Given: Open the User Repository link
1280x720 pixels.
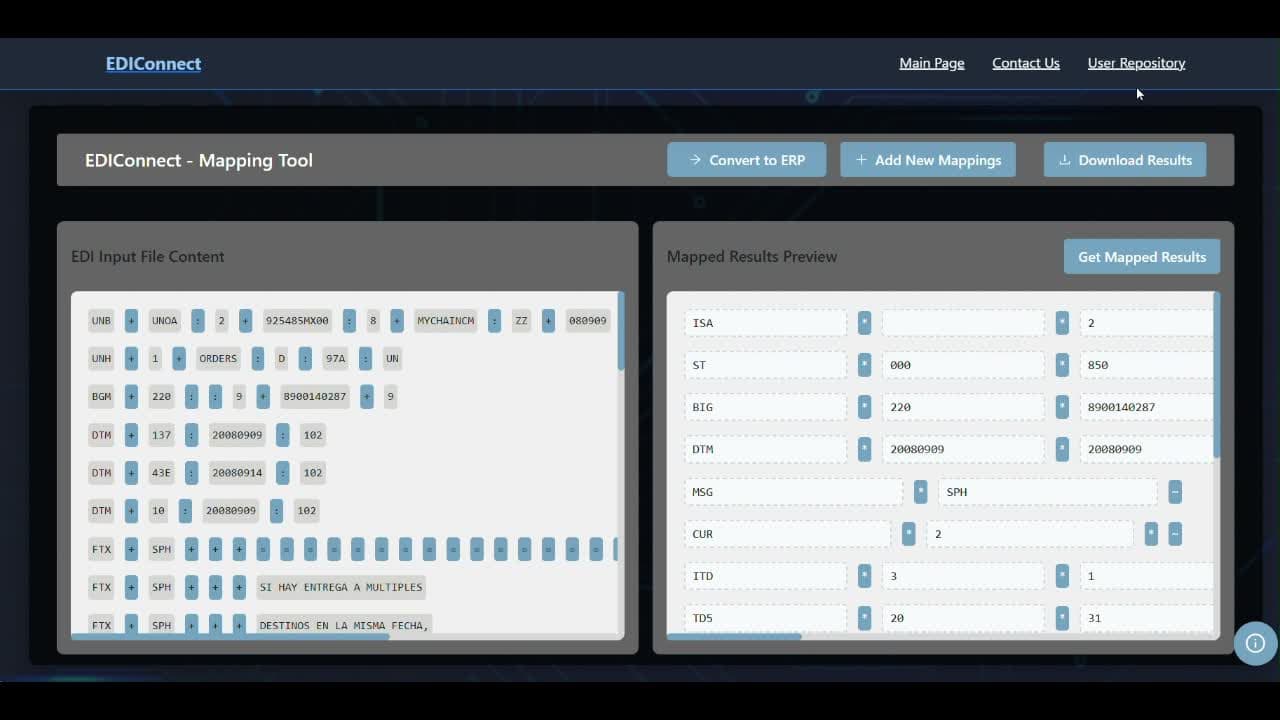Looking at the screenshot, I should (1137, 63).
